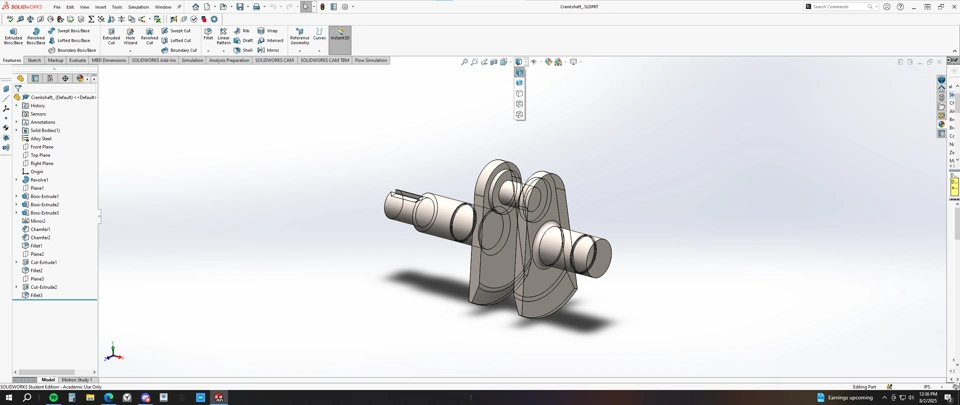960x405 pixels.
Task: Click the Revolved Cut tool
Action: (149, 36)
